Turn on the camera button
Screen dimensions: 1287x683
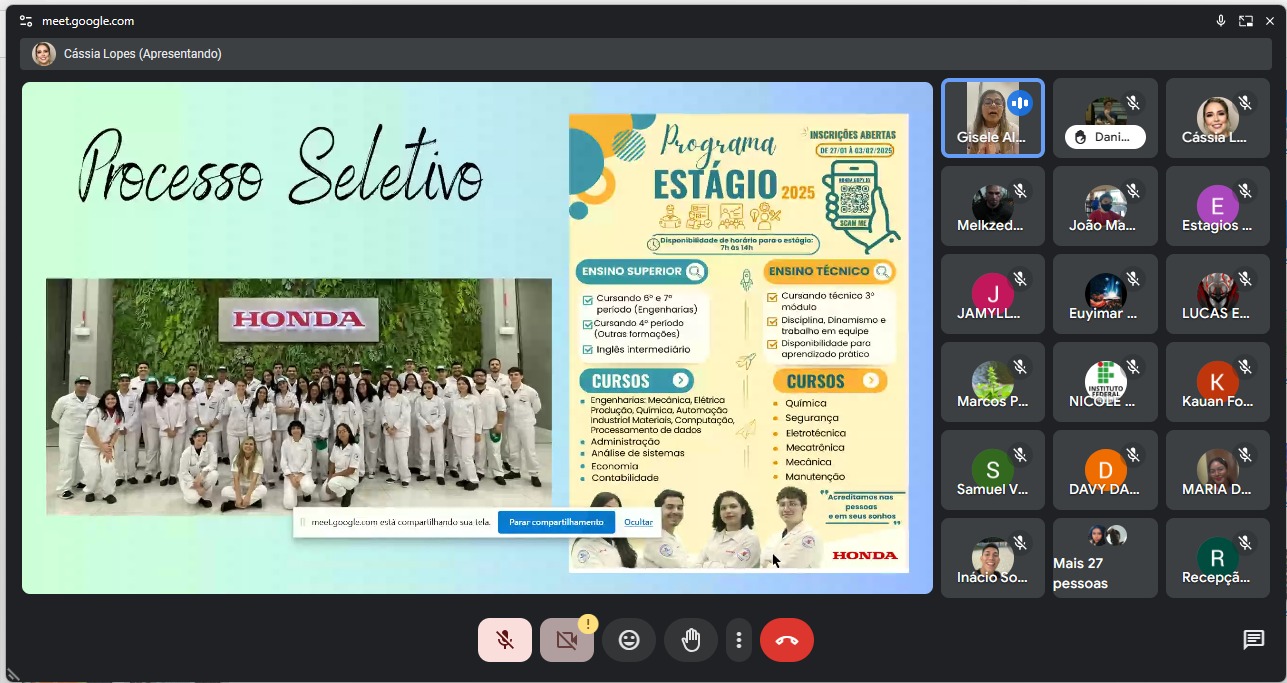tap(567, 640)
